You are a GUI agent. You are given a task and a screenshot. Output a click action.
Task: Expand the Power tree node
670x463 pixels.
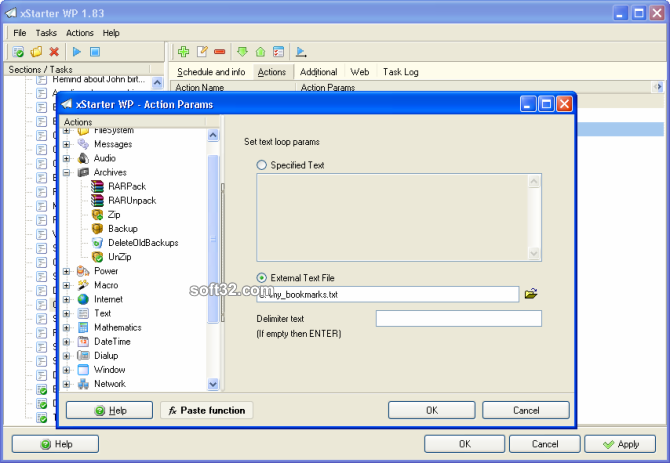(67, 271)
